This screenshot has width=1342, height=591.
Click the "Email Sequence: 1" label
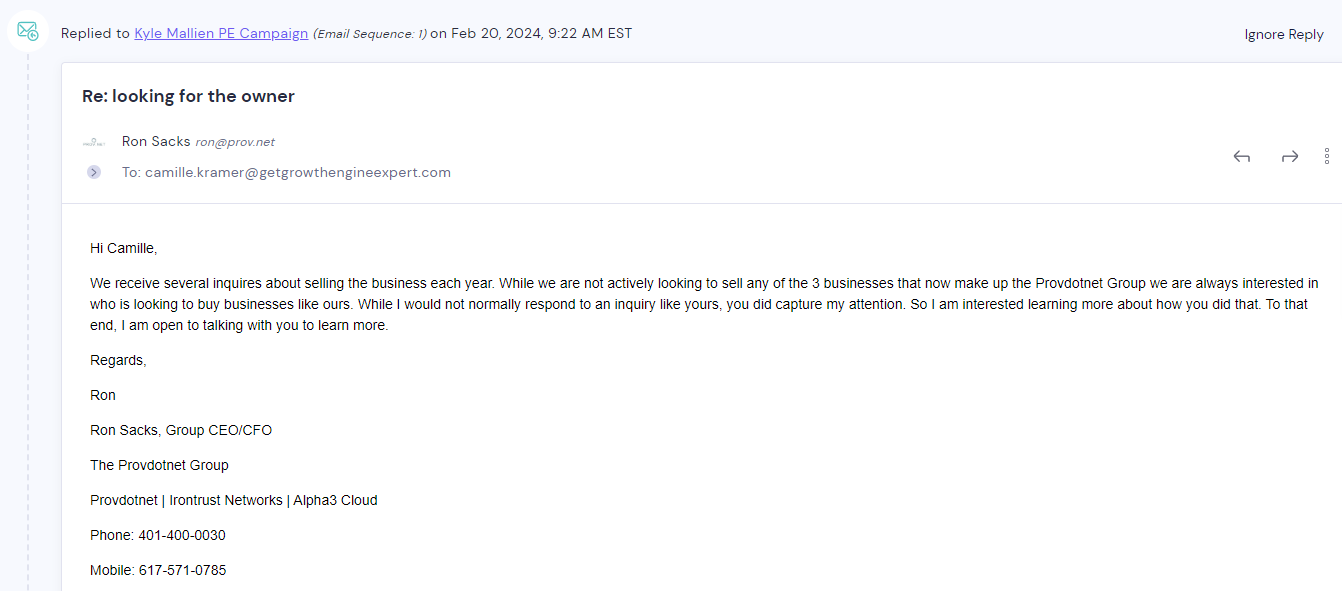[x=370, y=34]
